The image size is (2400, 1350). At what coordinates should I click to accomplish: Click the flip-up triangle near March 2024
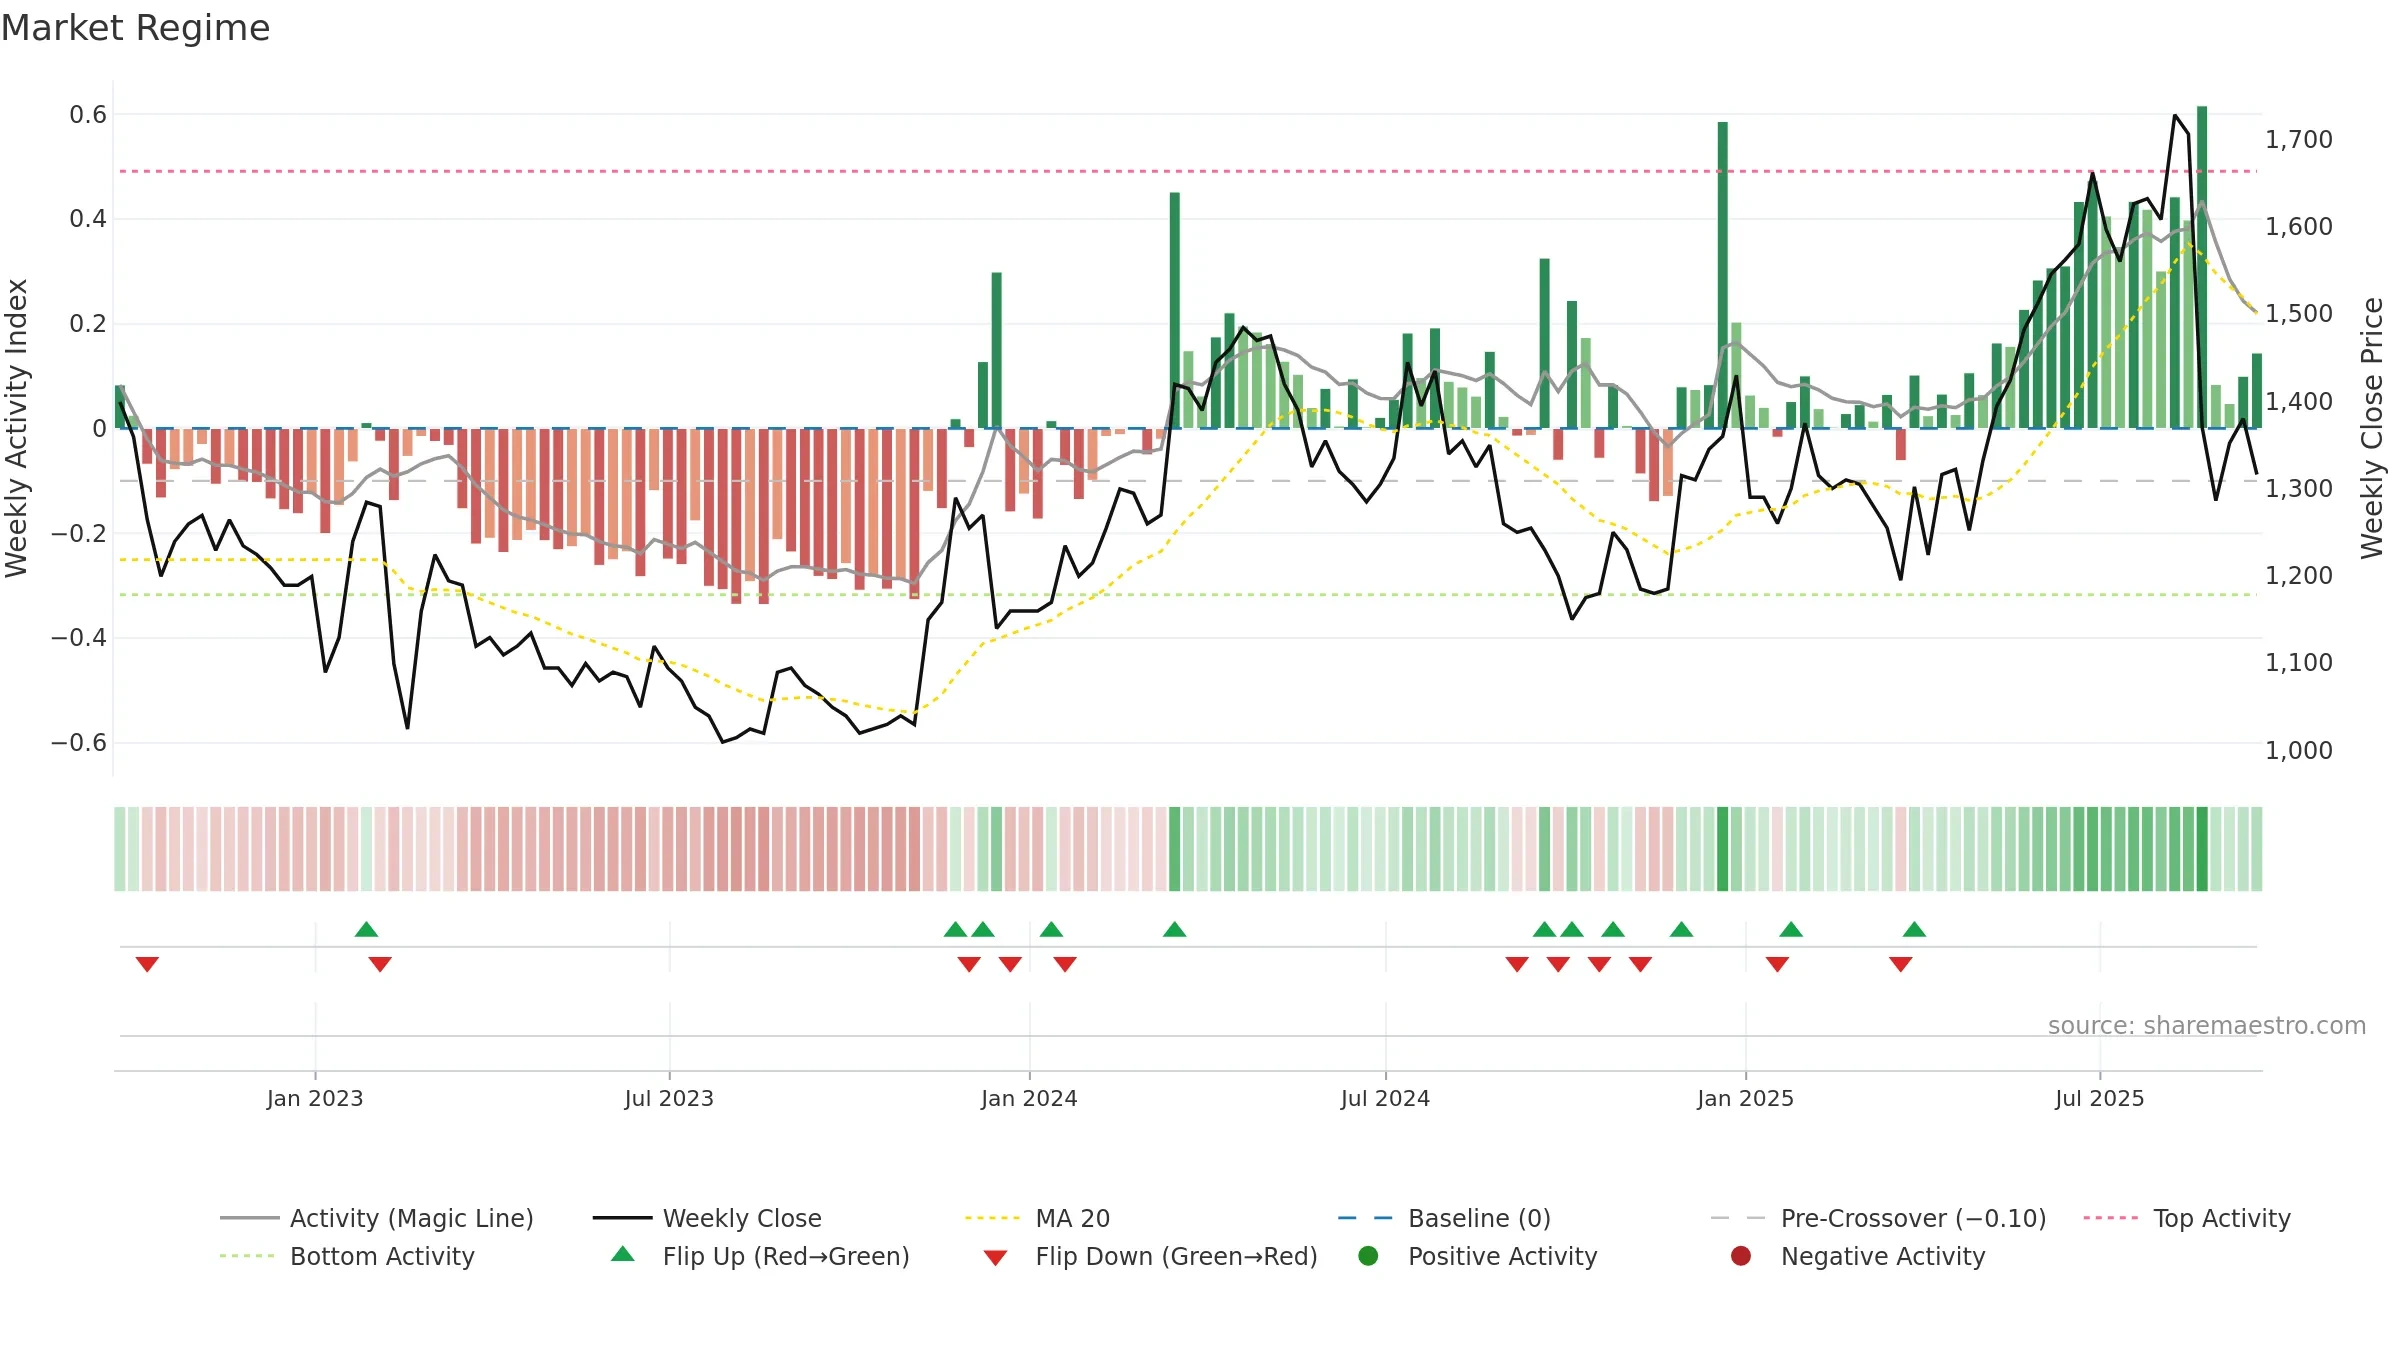1175,929
